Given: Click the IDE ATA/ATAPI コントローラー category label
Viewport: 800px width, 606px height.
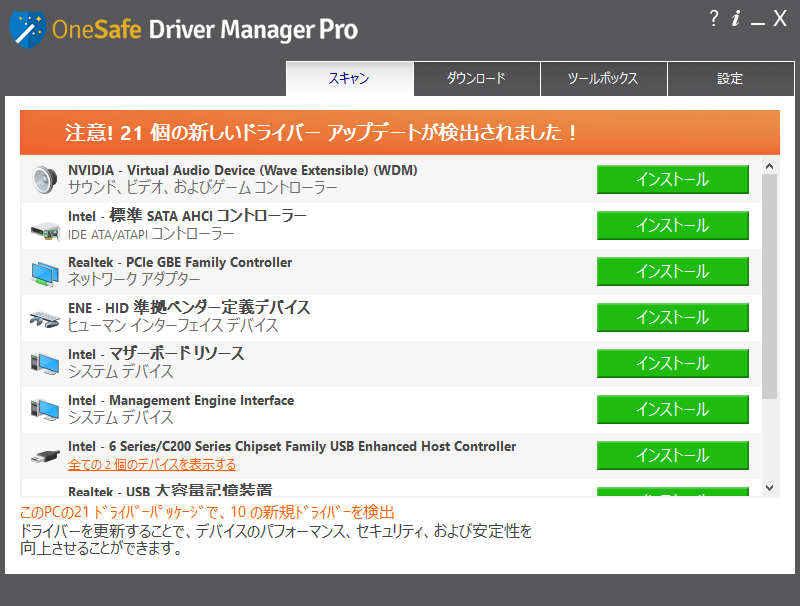Looking at the screenshot, I should [x=151, y=234].
